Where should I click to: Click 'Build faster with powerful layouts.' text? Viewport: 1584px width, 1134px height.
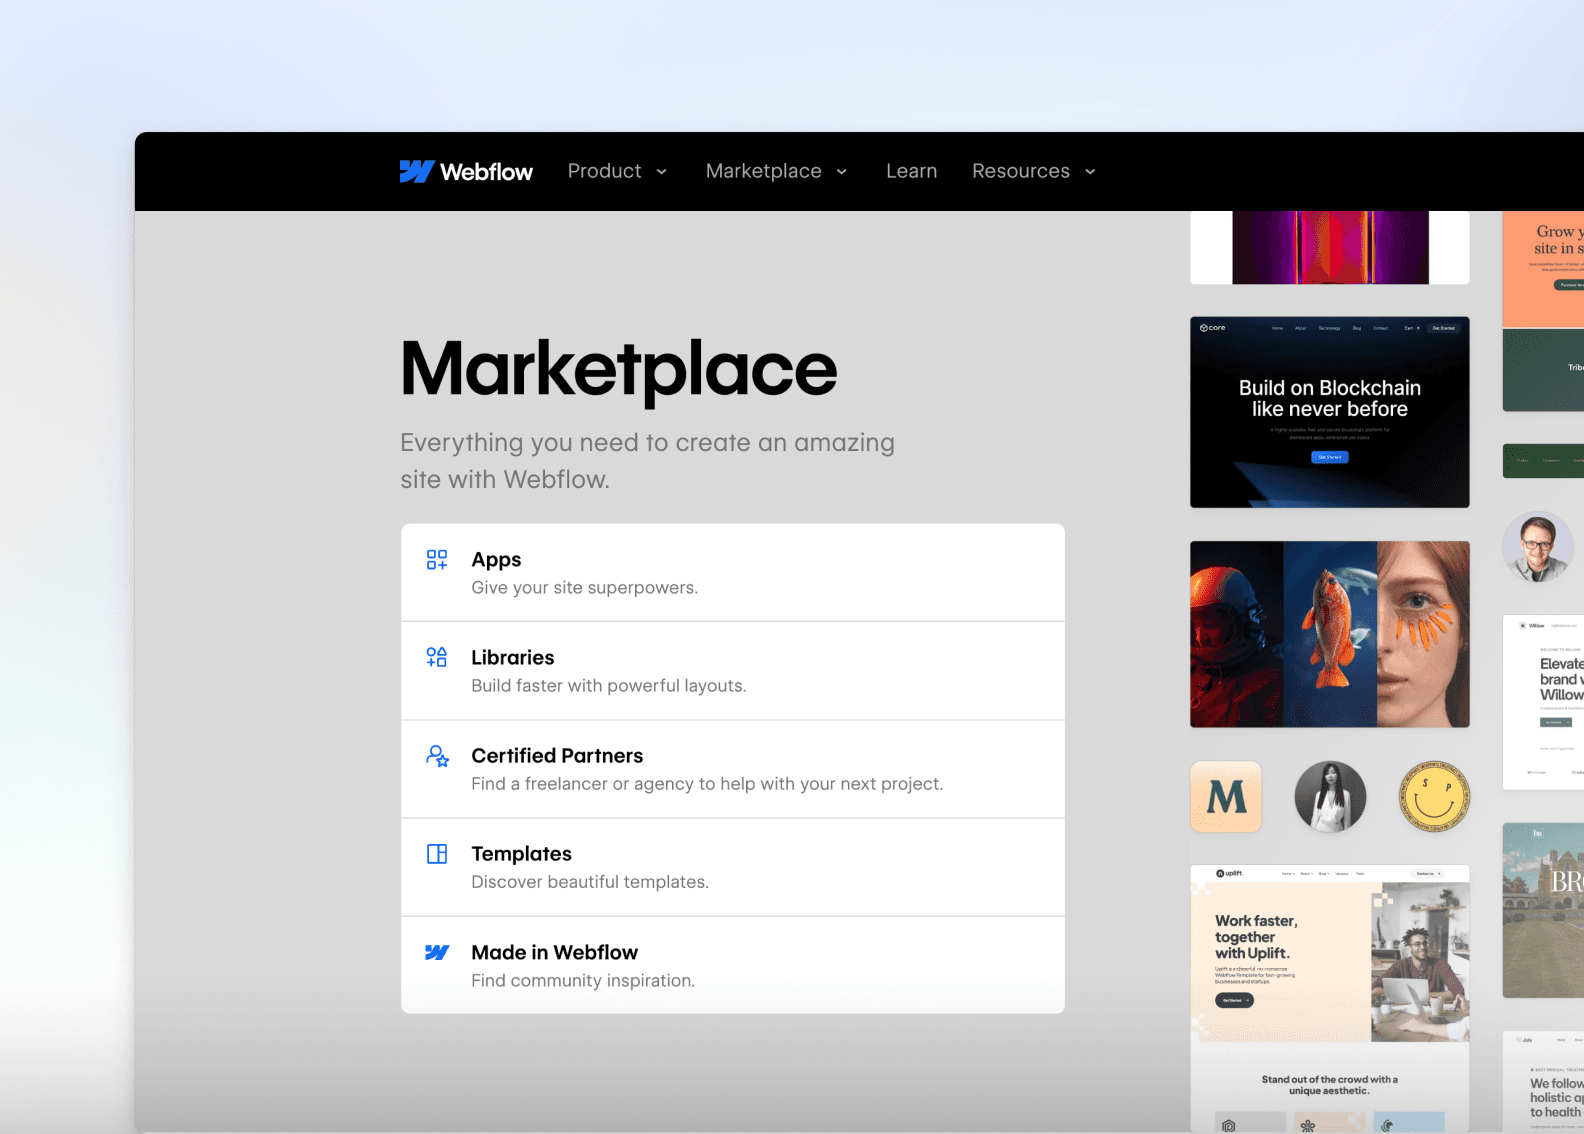[608, 686]
